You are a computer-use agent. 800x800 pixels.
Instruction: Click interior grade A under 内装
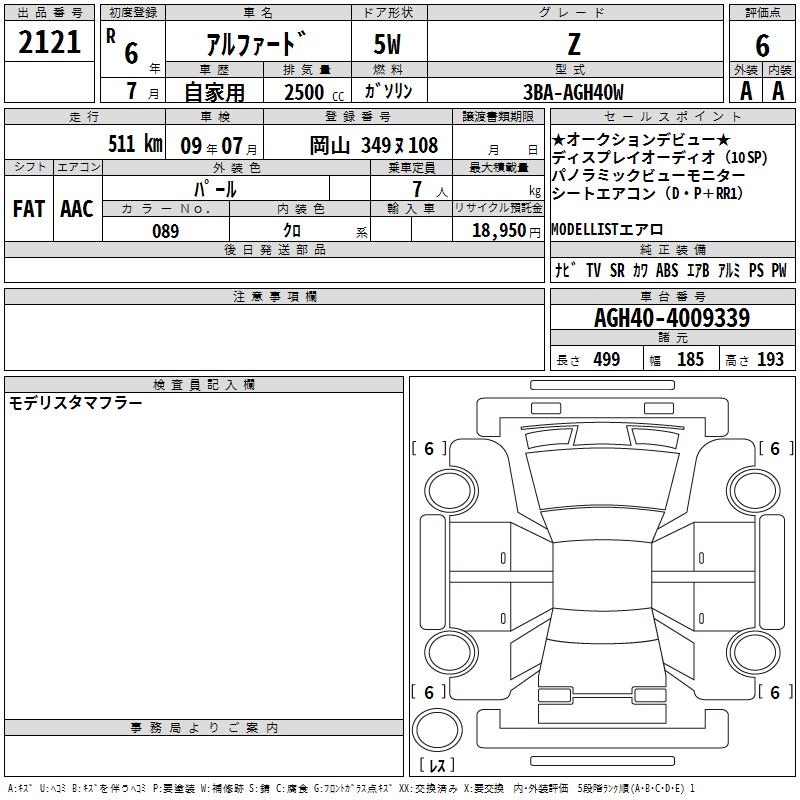coord(778,92)
